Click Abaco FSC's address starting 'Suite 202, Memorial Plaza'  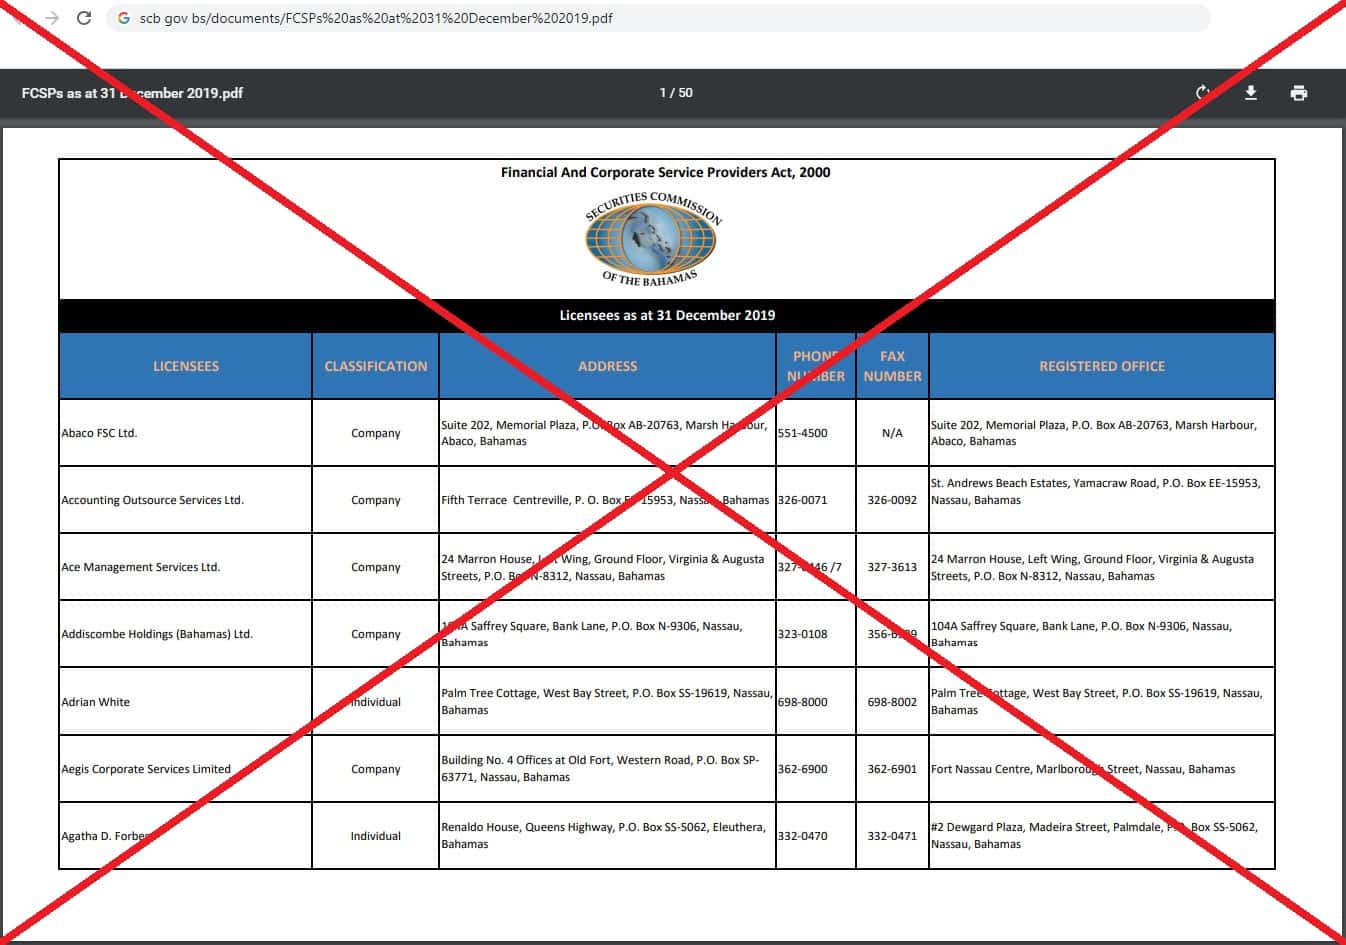605,433
